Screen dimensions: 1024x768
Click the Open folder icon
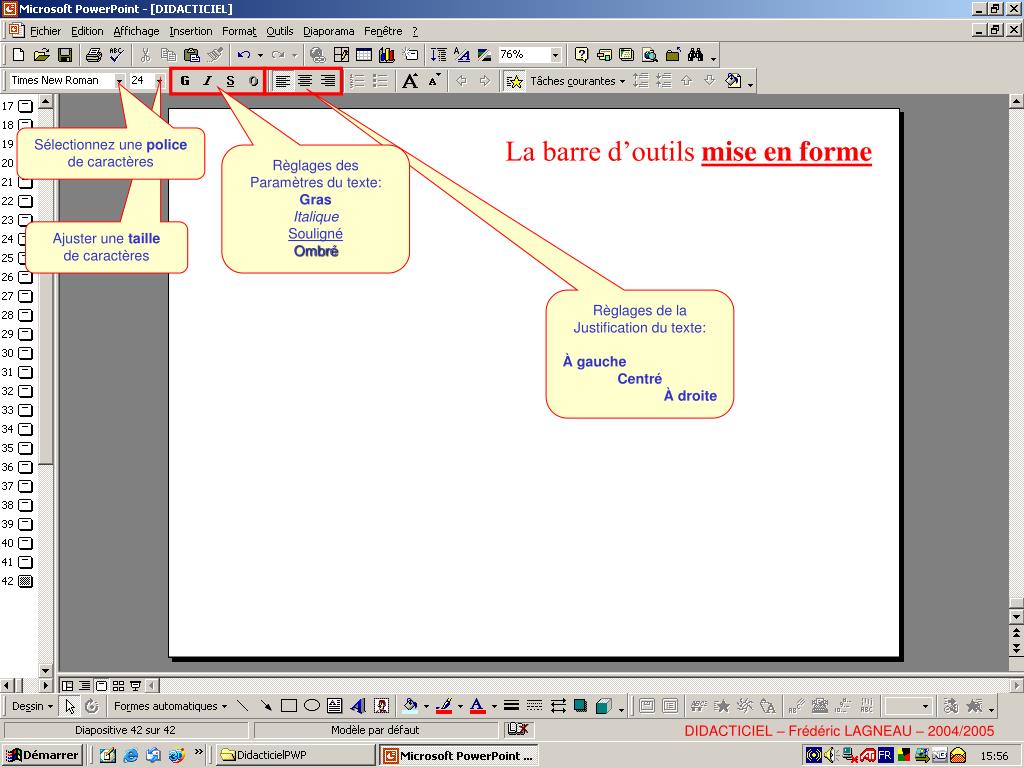click(41, 55)
